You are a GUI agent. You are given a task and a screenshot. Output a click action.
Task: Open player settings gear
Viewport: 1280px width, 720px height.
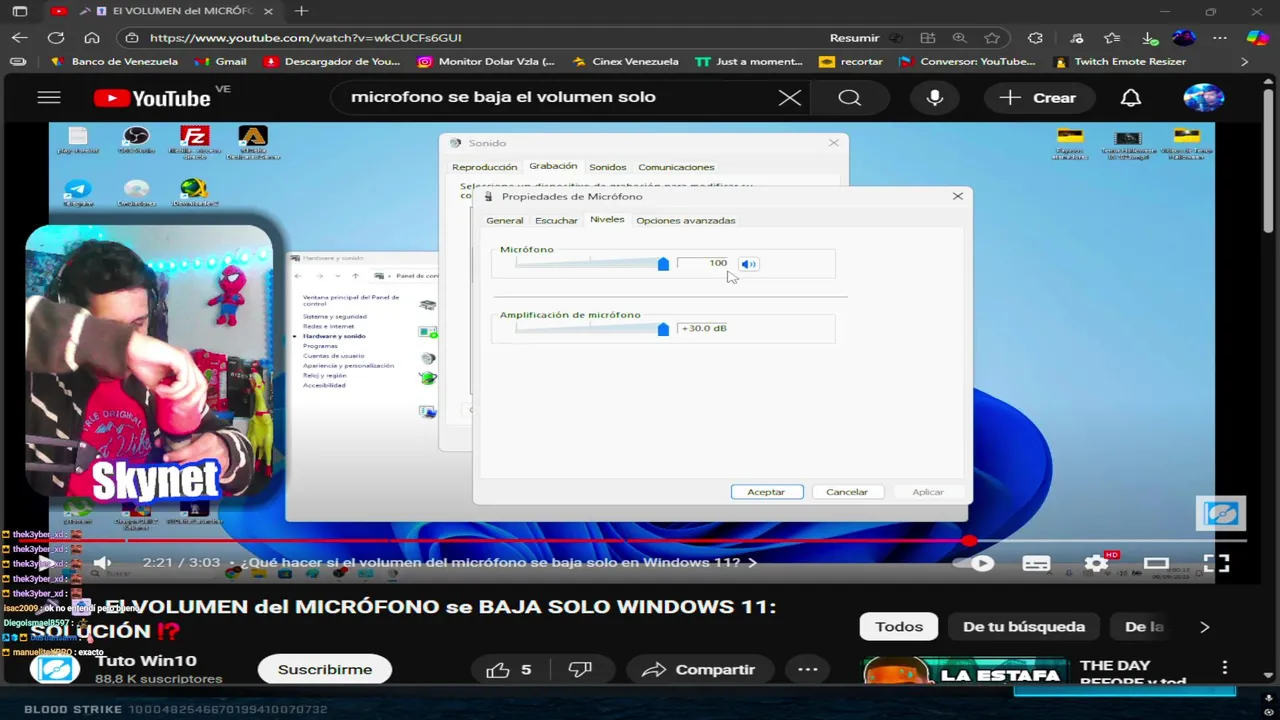click(1097, 563)
